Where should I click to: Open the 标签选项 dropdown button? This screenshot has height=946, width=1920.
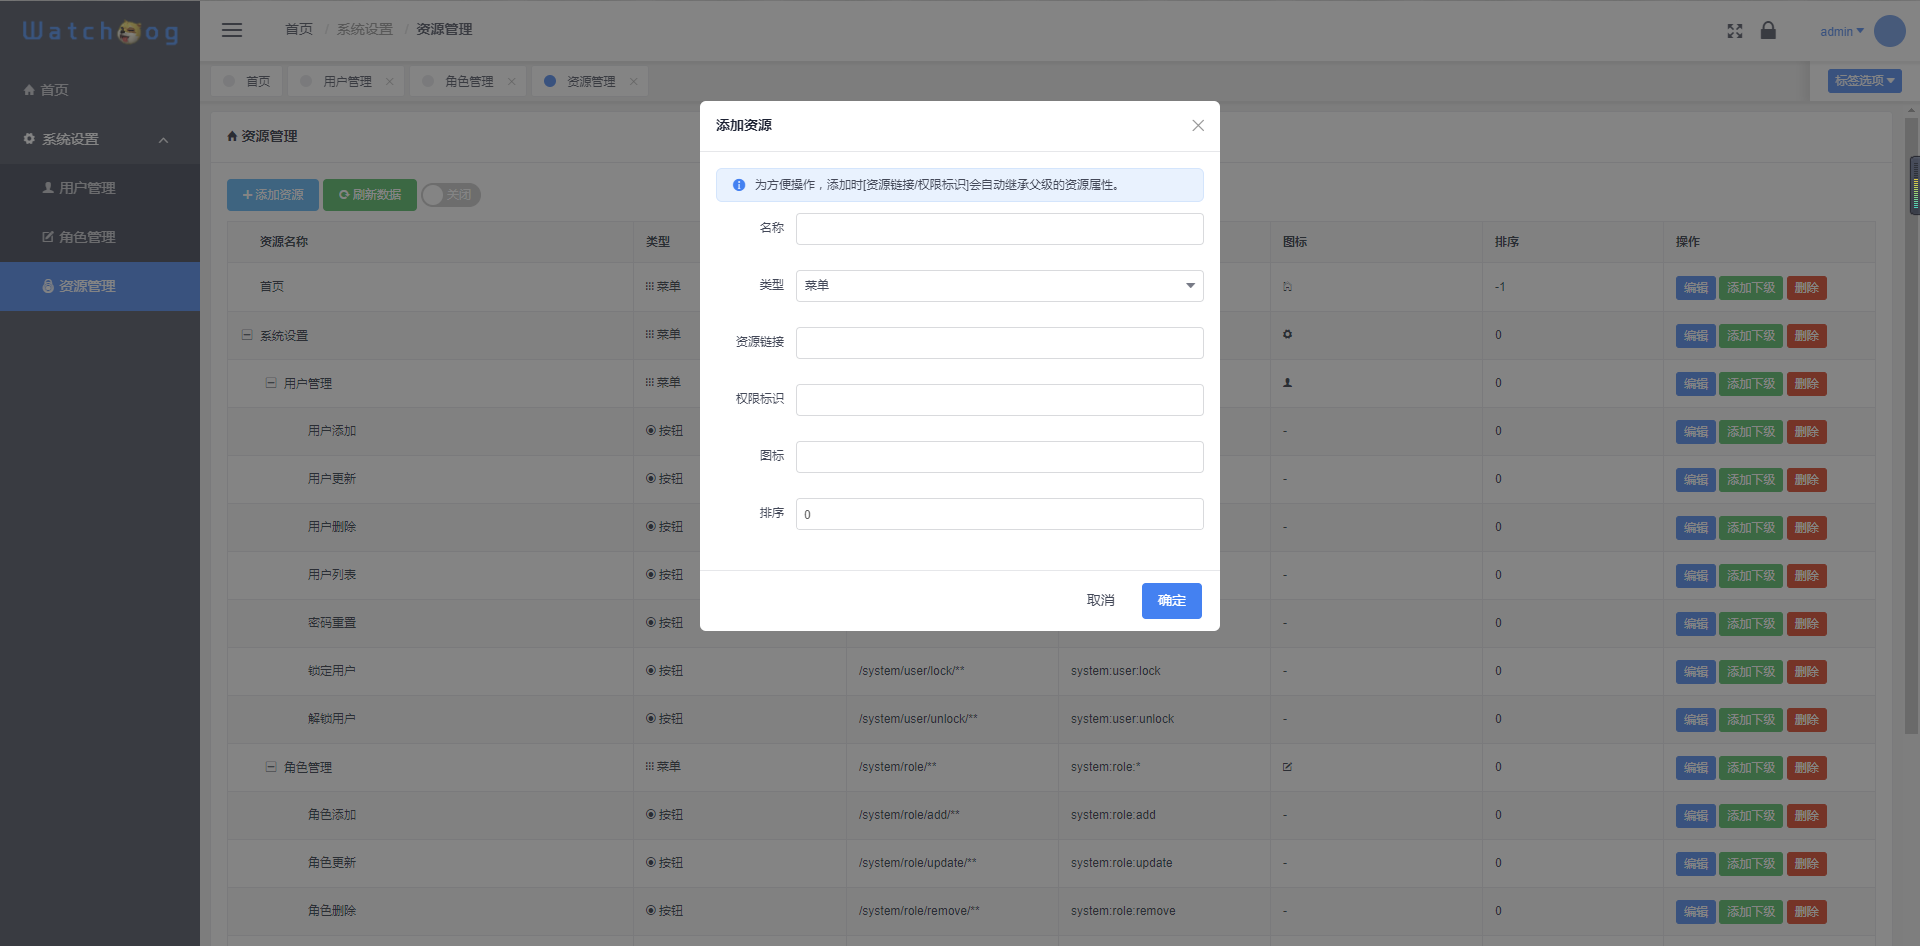1865,81
